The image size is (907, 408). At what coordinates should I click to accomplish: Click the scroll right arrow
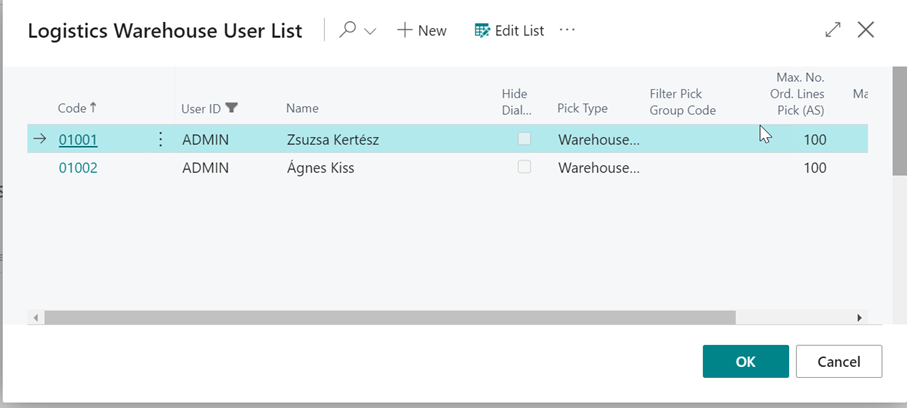click(x=859, y=317)
